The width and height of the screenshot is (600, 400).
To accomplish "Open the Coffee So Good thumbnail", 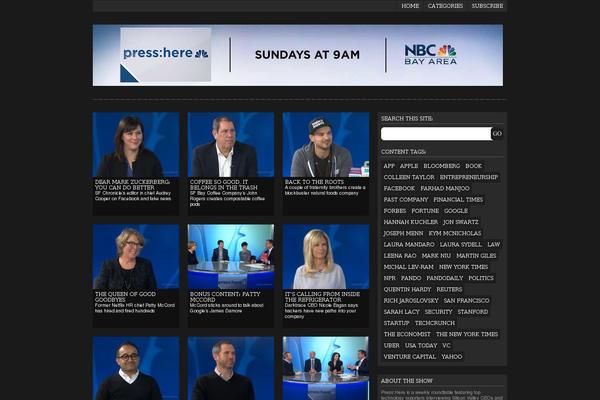I will [x=231, y=144].
